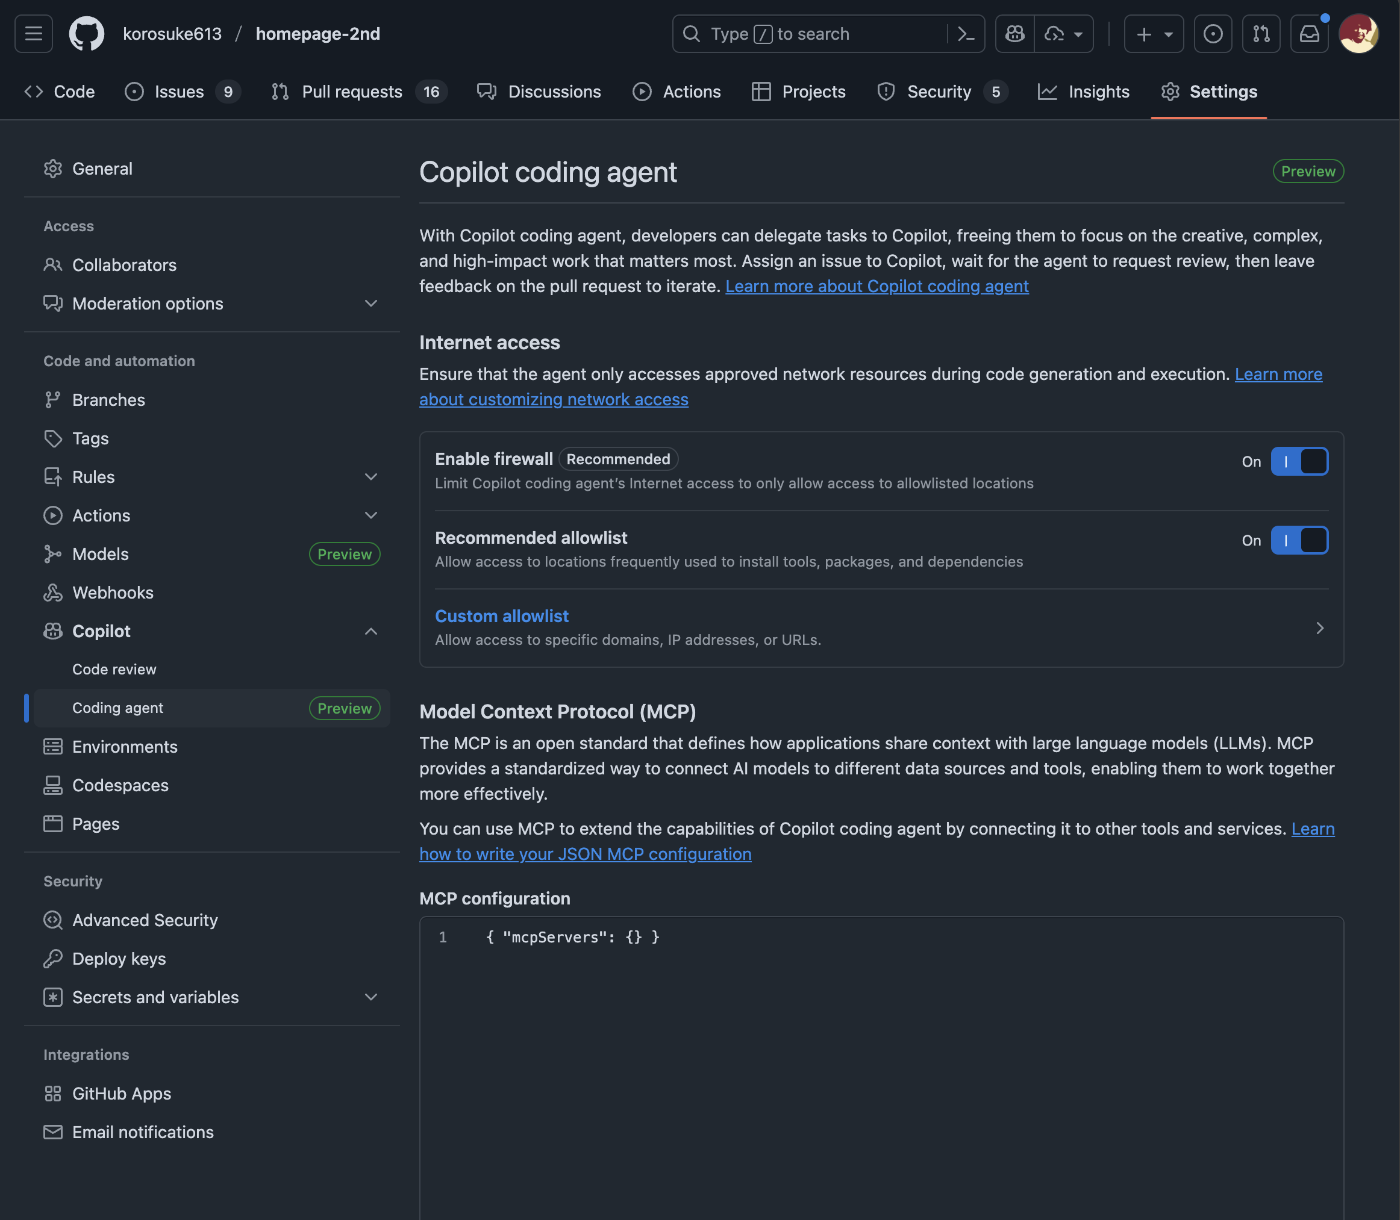The image size is (1400, 1220).
Task: Toggle the Recommended allowlist switch
Action: (1299, 541)
